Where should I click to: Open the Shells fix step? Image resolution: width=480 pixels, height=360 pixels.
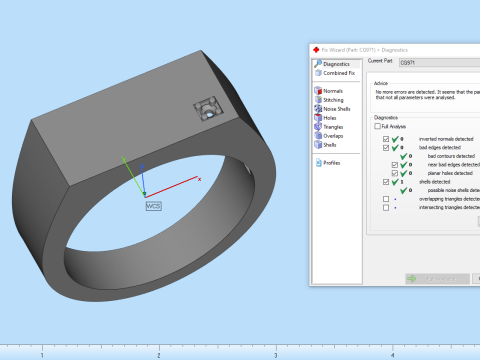(325, 145)
